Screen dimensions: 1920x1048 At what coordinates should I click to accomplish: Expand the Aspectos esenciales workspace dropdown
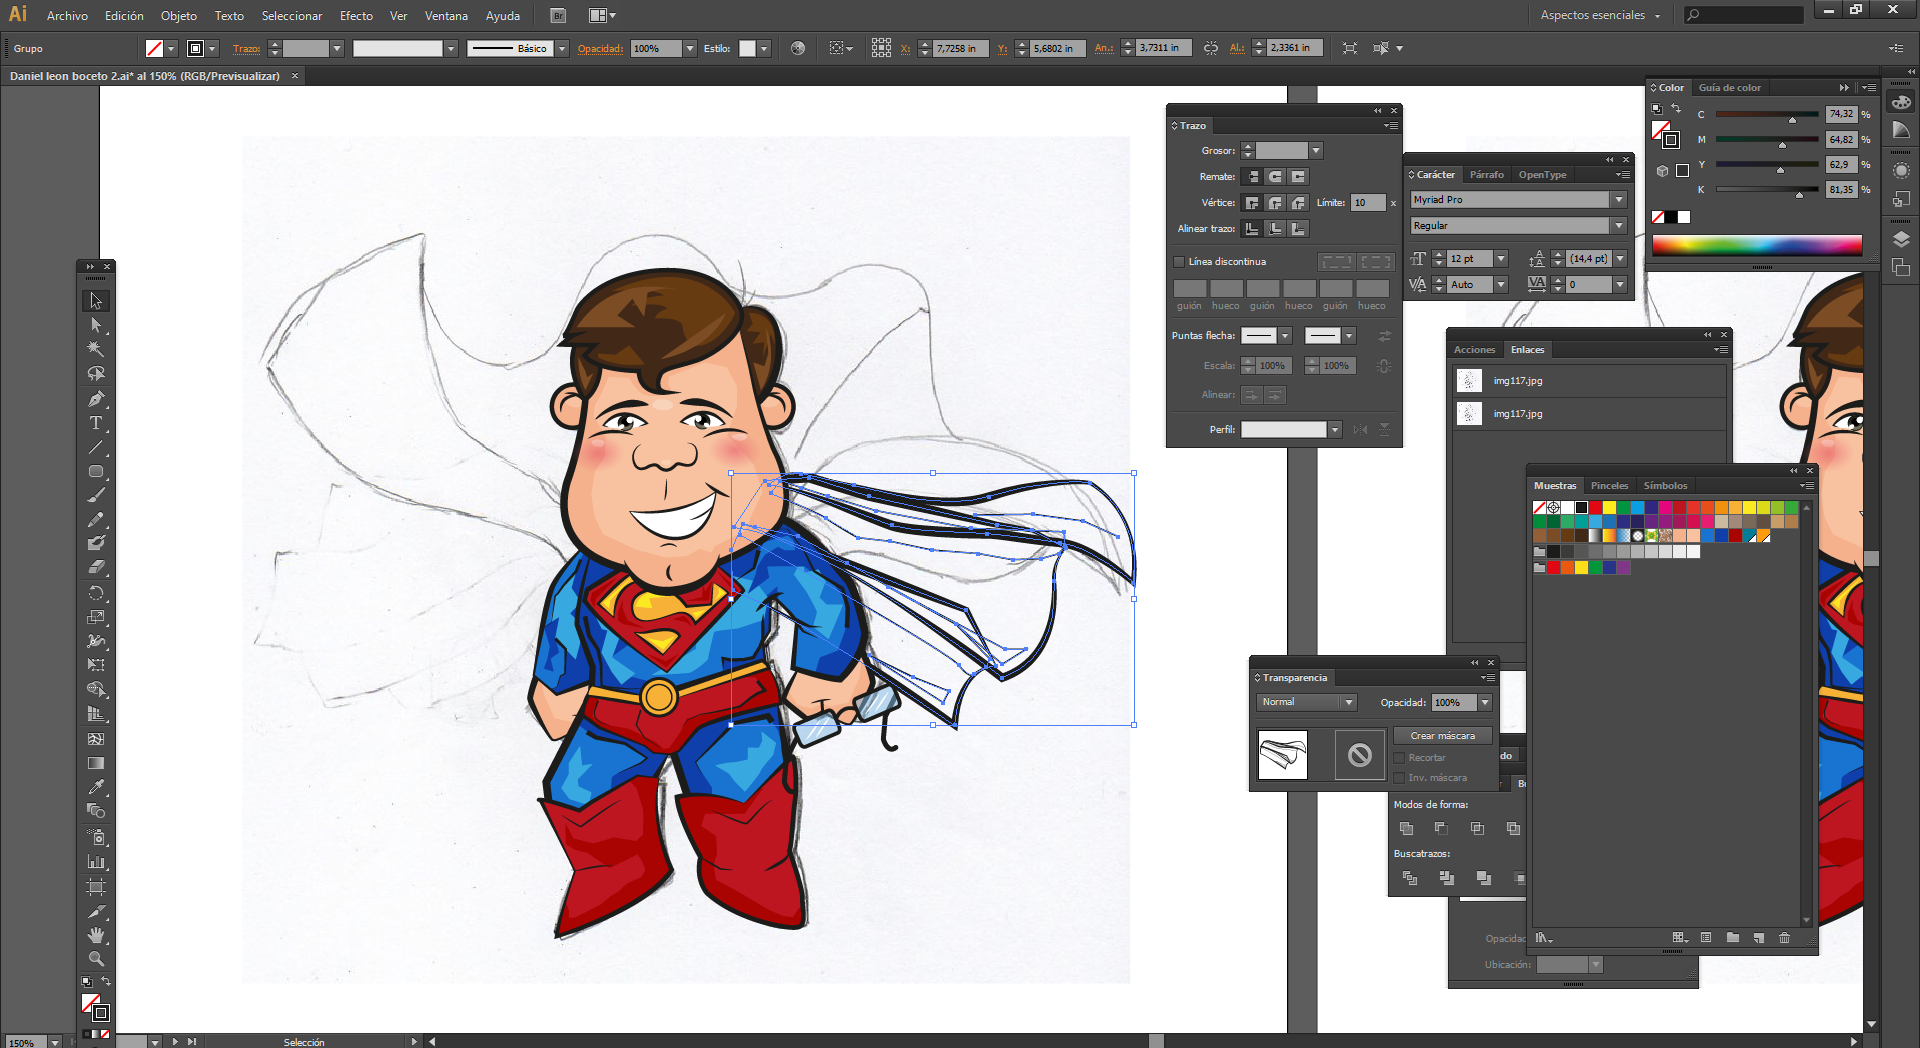tap(1600, 15)
